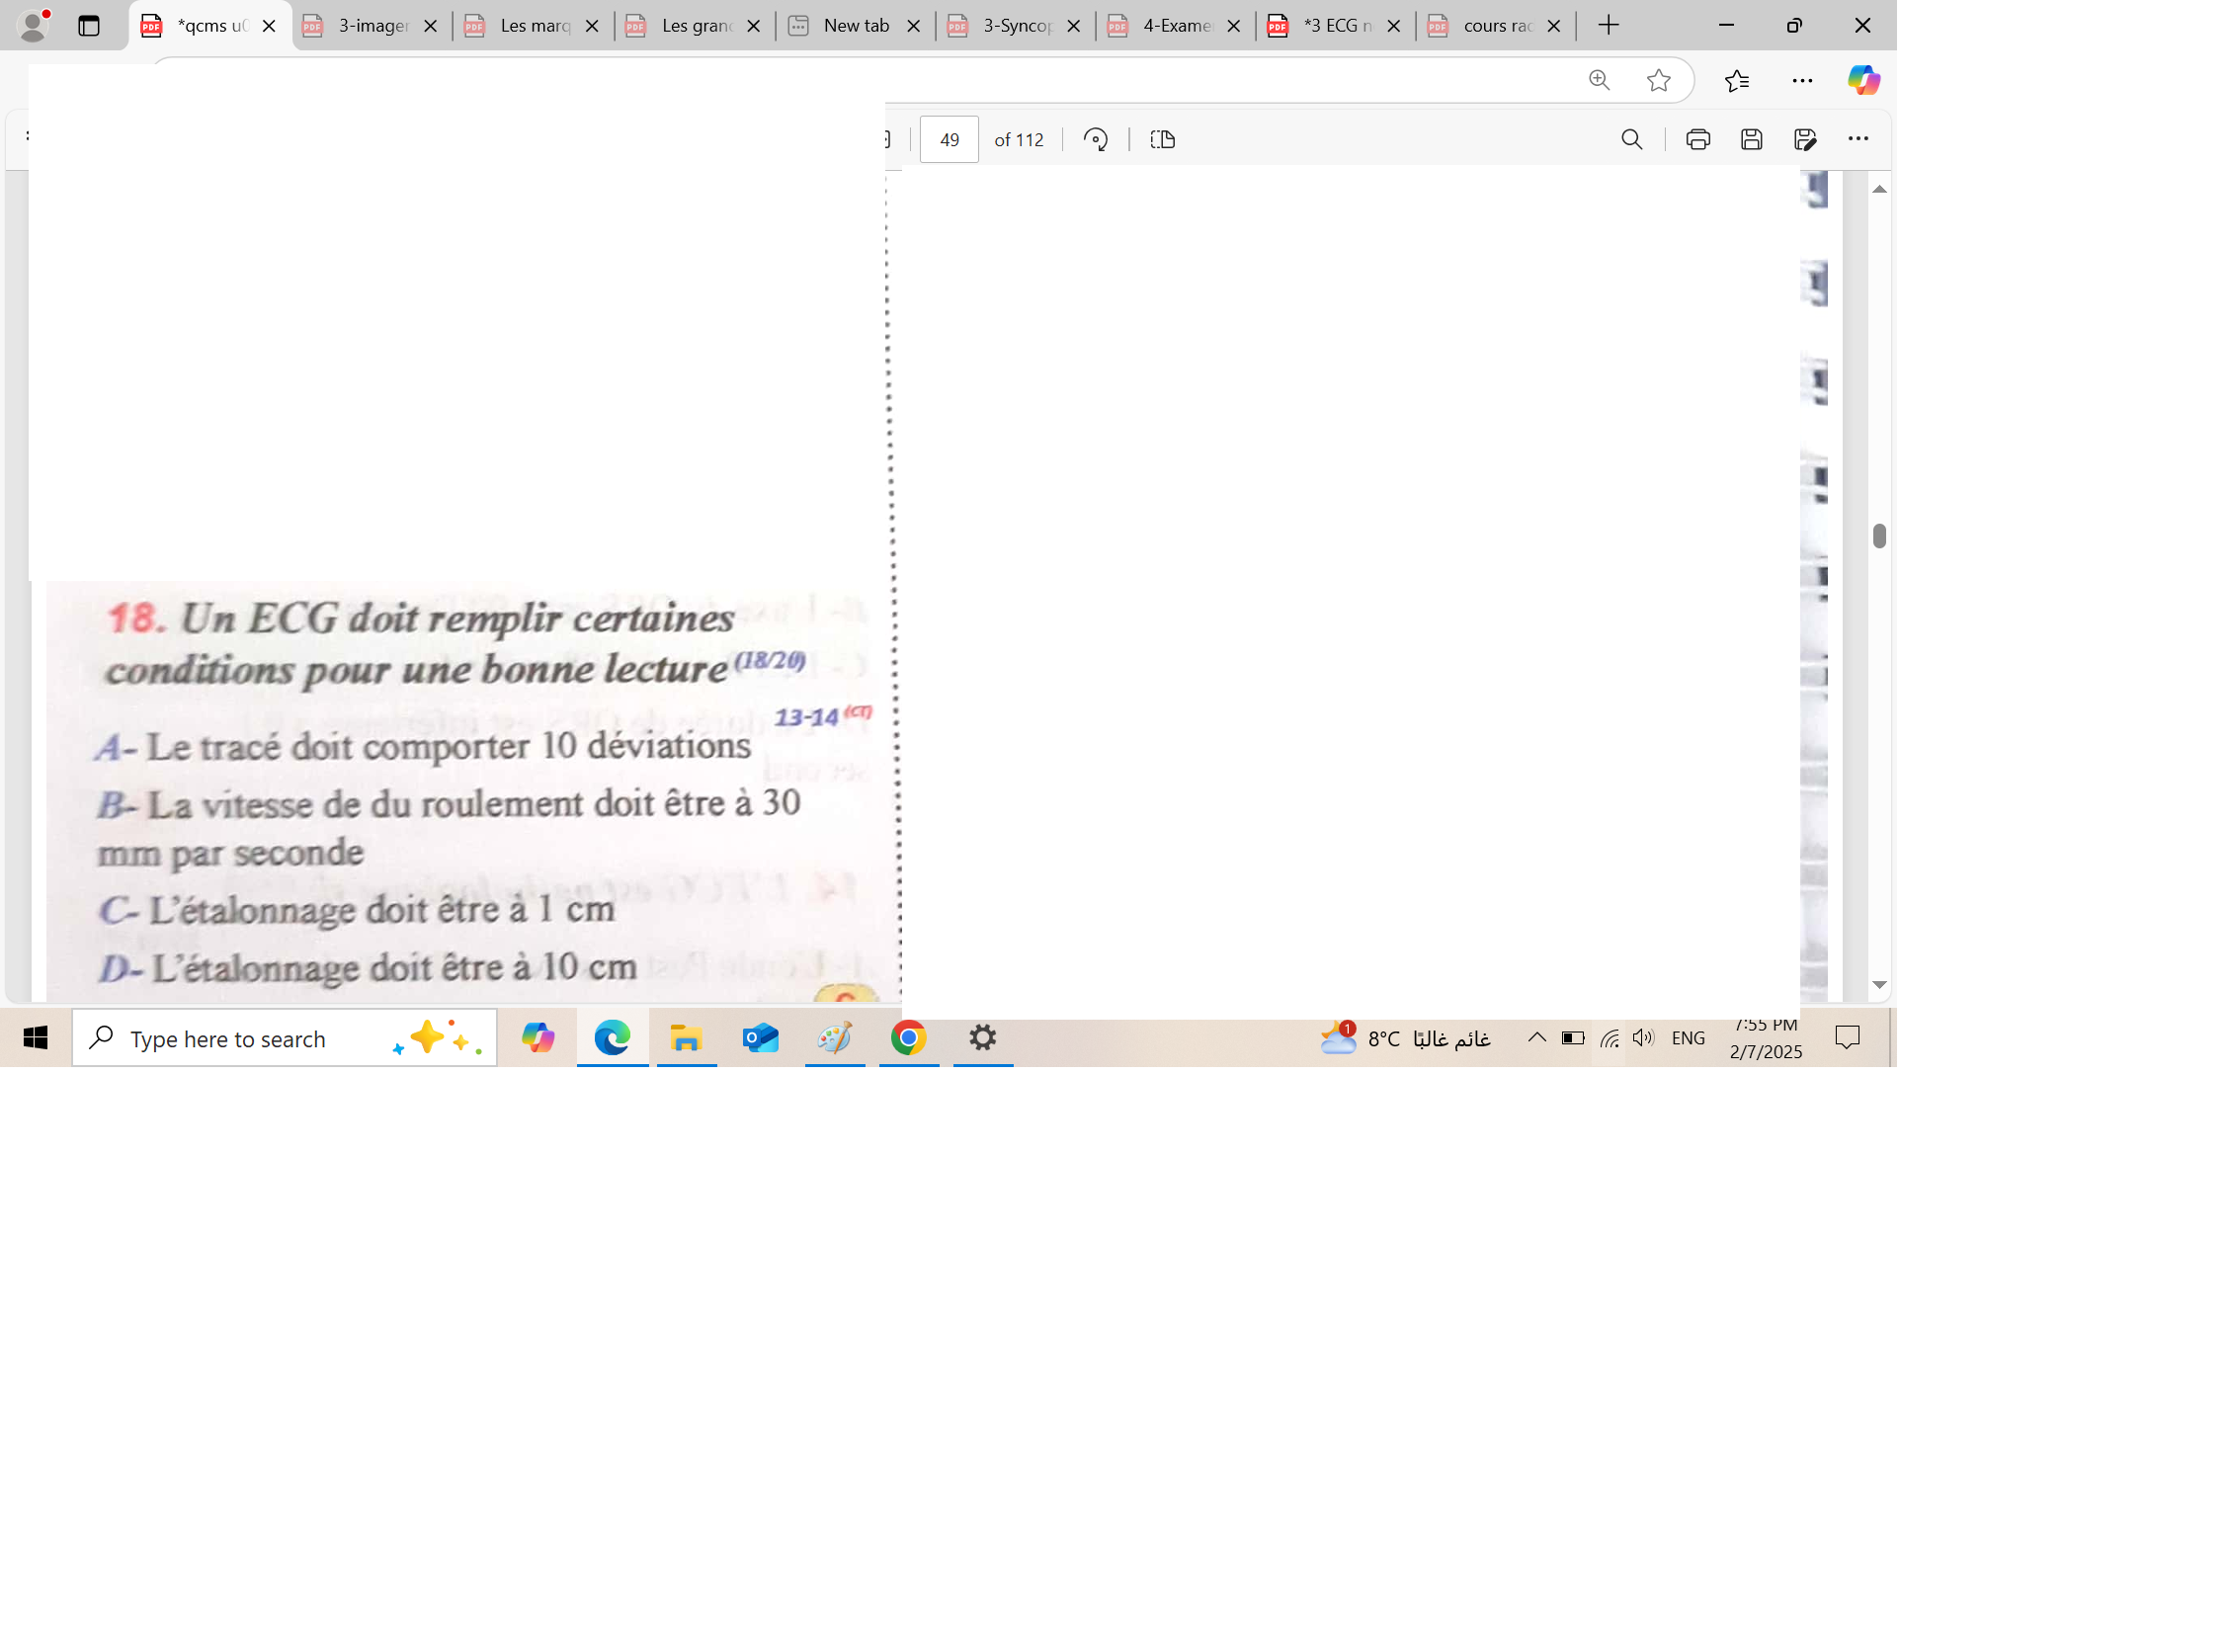Click the PDF page number field
This screenshot has height=1652, width=2229.
coord(949,139)
